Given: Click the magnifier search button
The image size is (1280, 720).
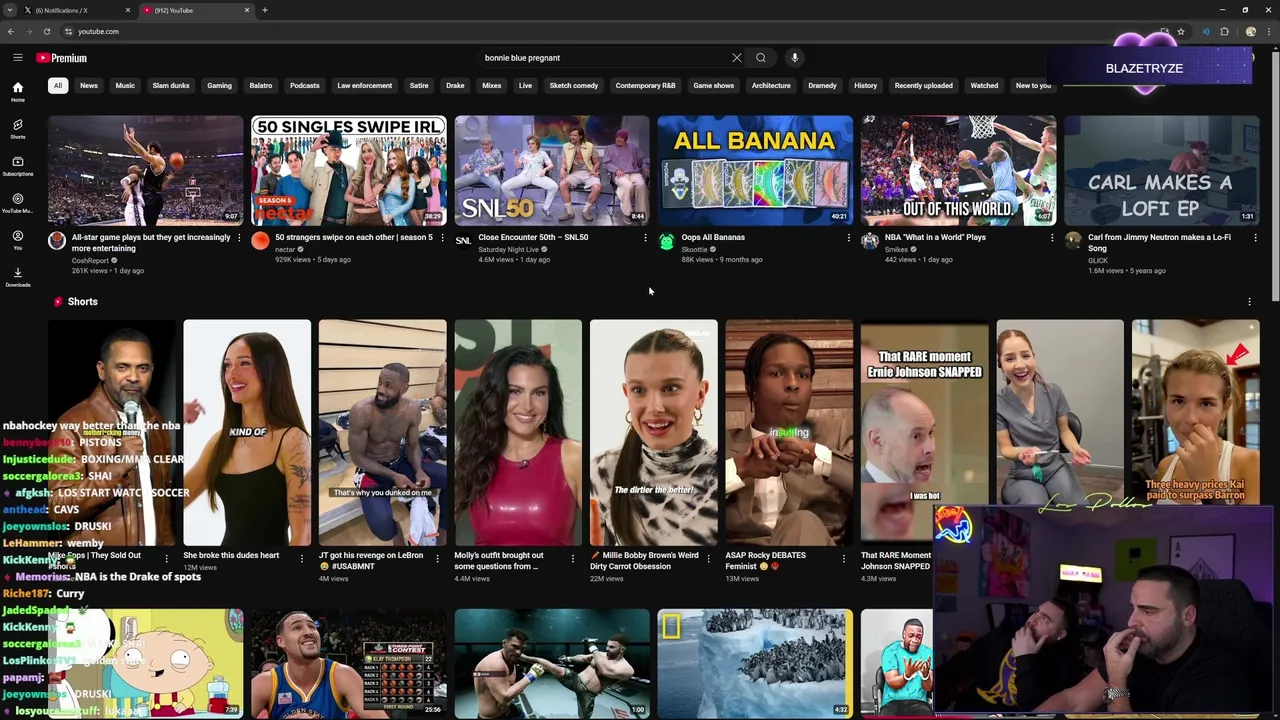Looking at the screenshot, I should 761,58.
